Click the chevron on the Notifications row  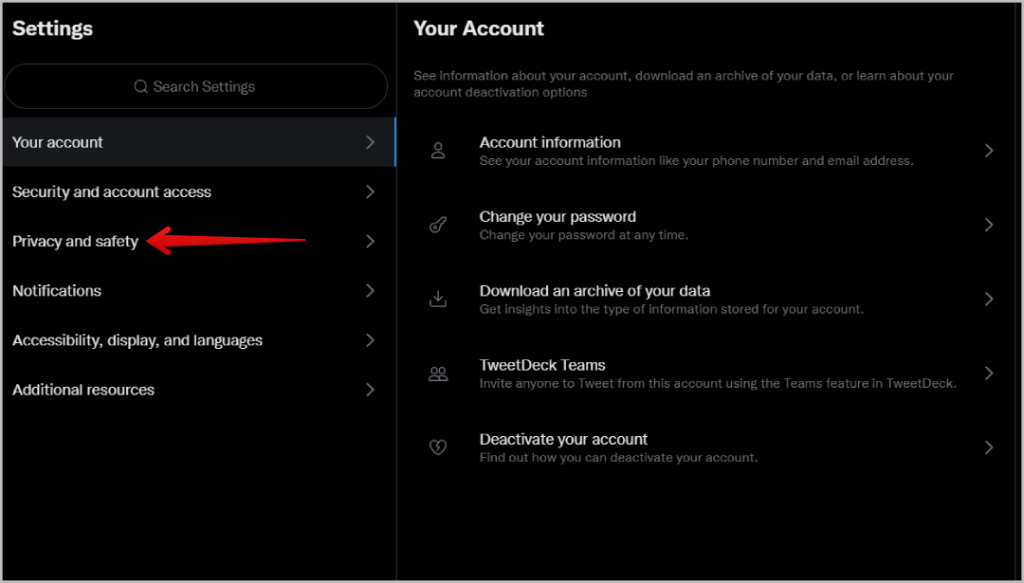click(x=370, y=291)
